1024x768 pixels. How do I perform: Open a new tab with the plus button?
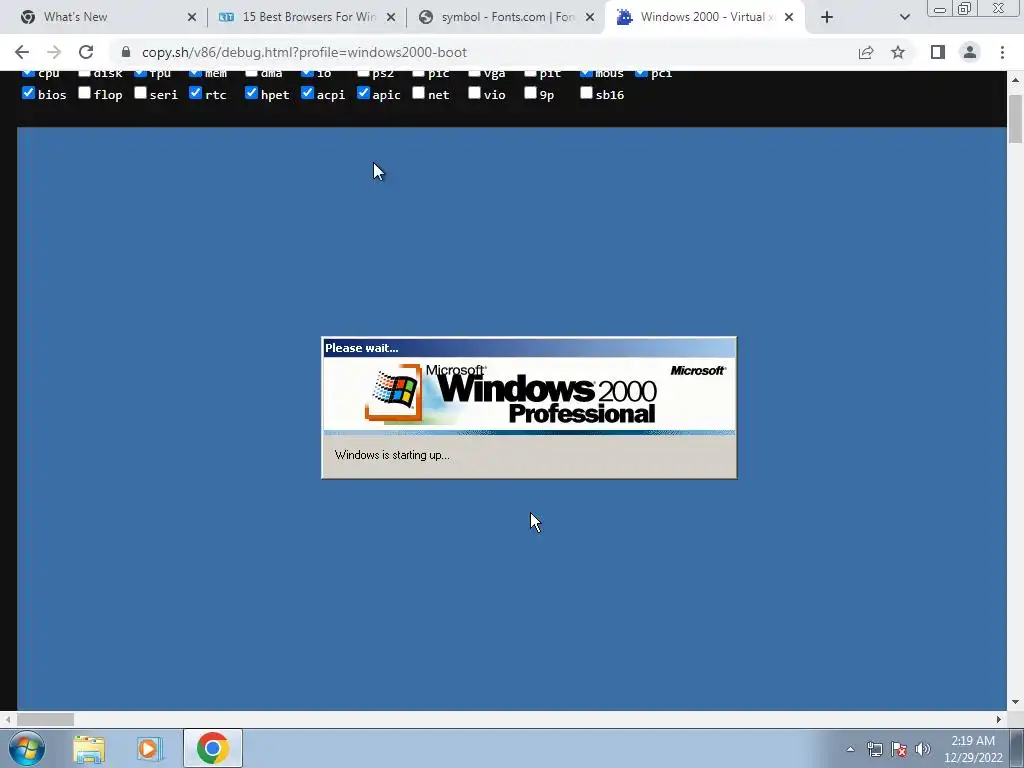point(827,17)
